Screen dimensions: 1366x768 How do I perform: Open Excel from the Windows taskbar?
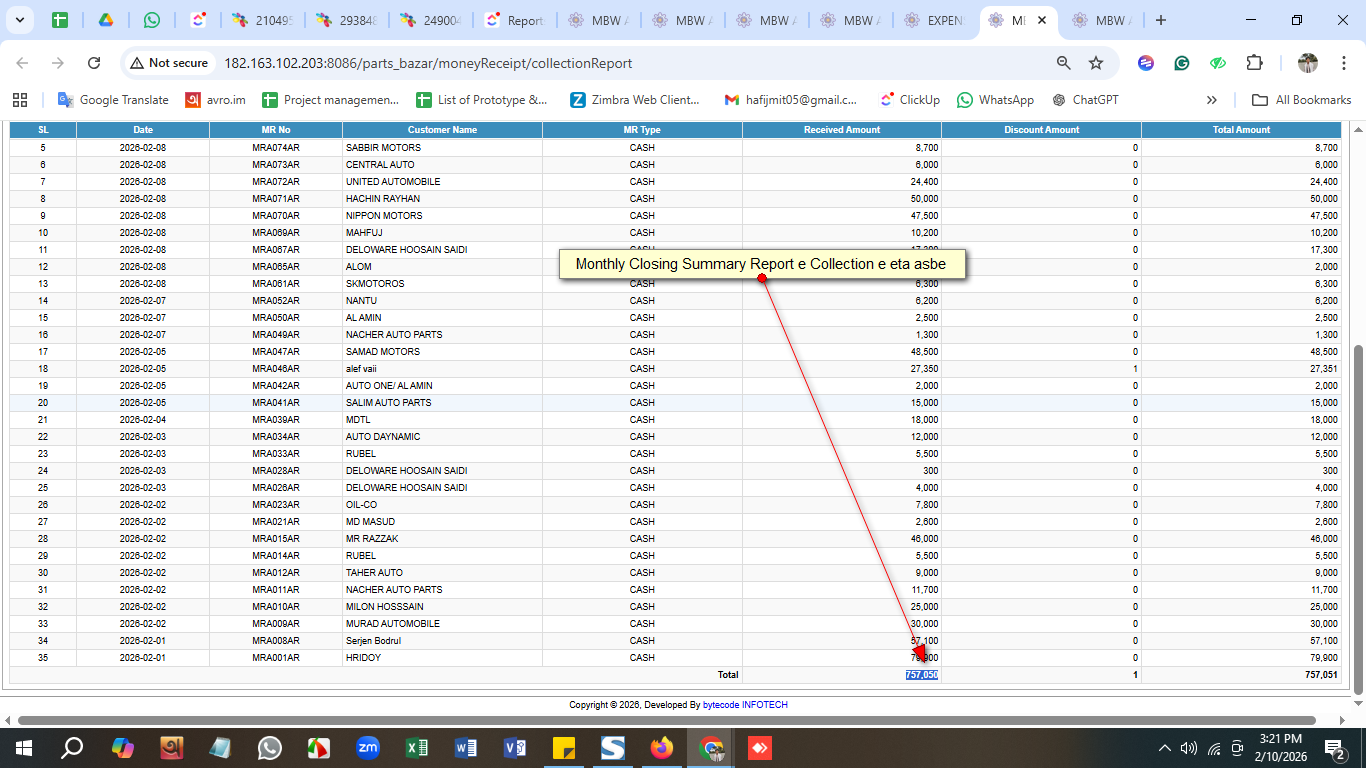click(417, 748)
